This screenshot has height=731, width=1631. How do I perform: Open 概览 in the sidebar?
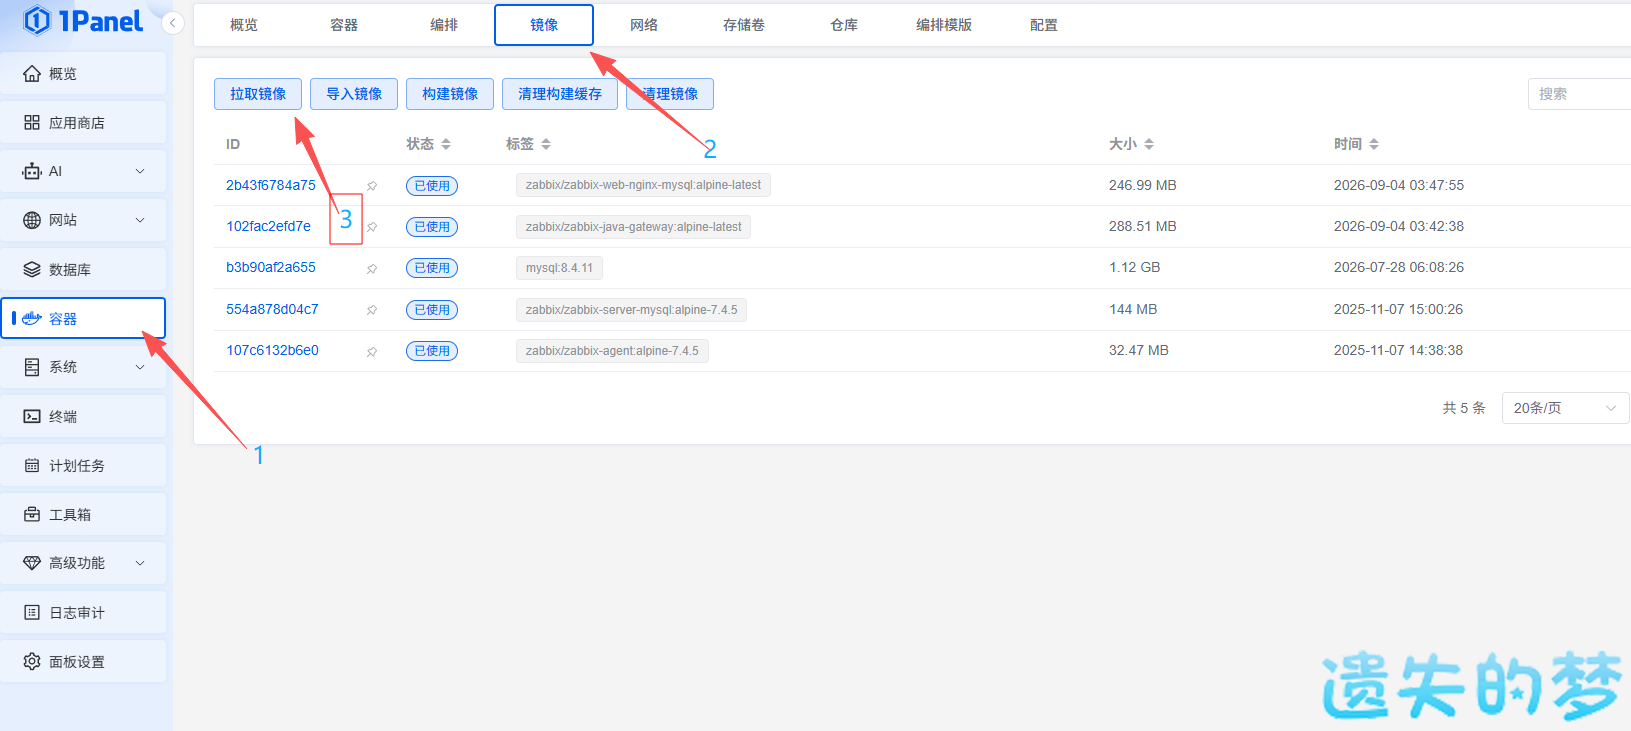83,74
